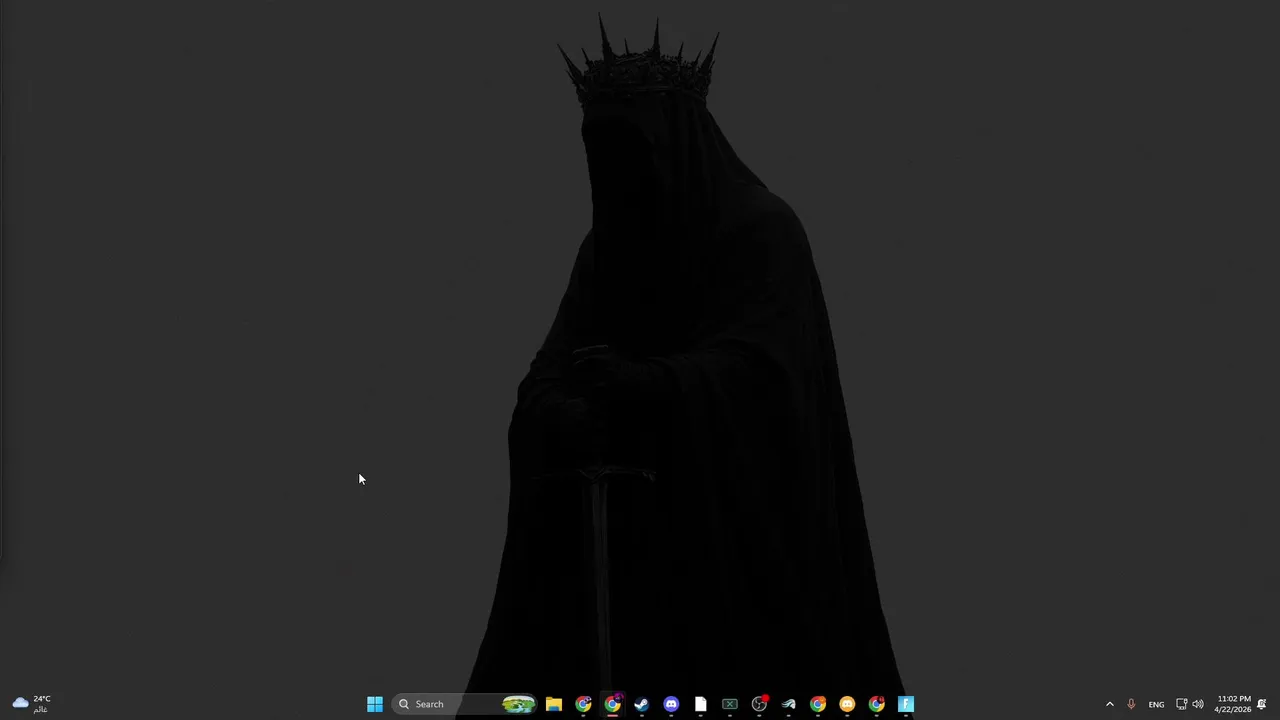Image resolution: width=1280 pixels, height=720 pixels.
Task: Open the weather widget showing 24°C
Action: (x=31, y=704)
